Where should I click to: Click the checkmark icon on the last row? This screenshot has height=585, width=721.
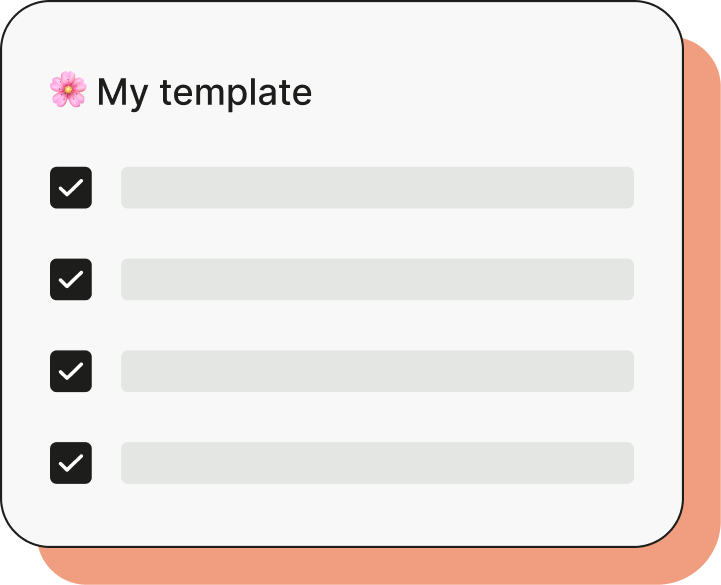pyautogui.click(x=71, y=463)
